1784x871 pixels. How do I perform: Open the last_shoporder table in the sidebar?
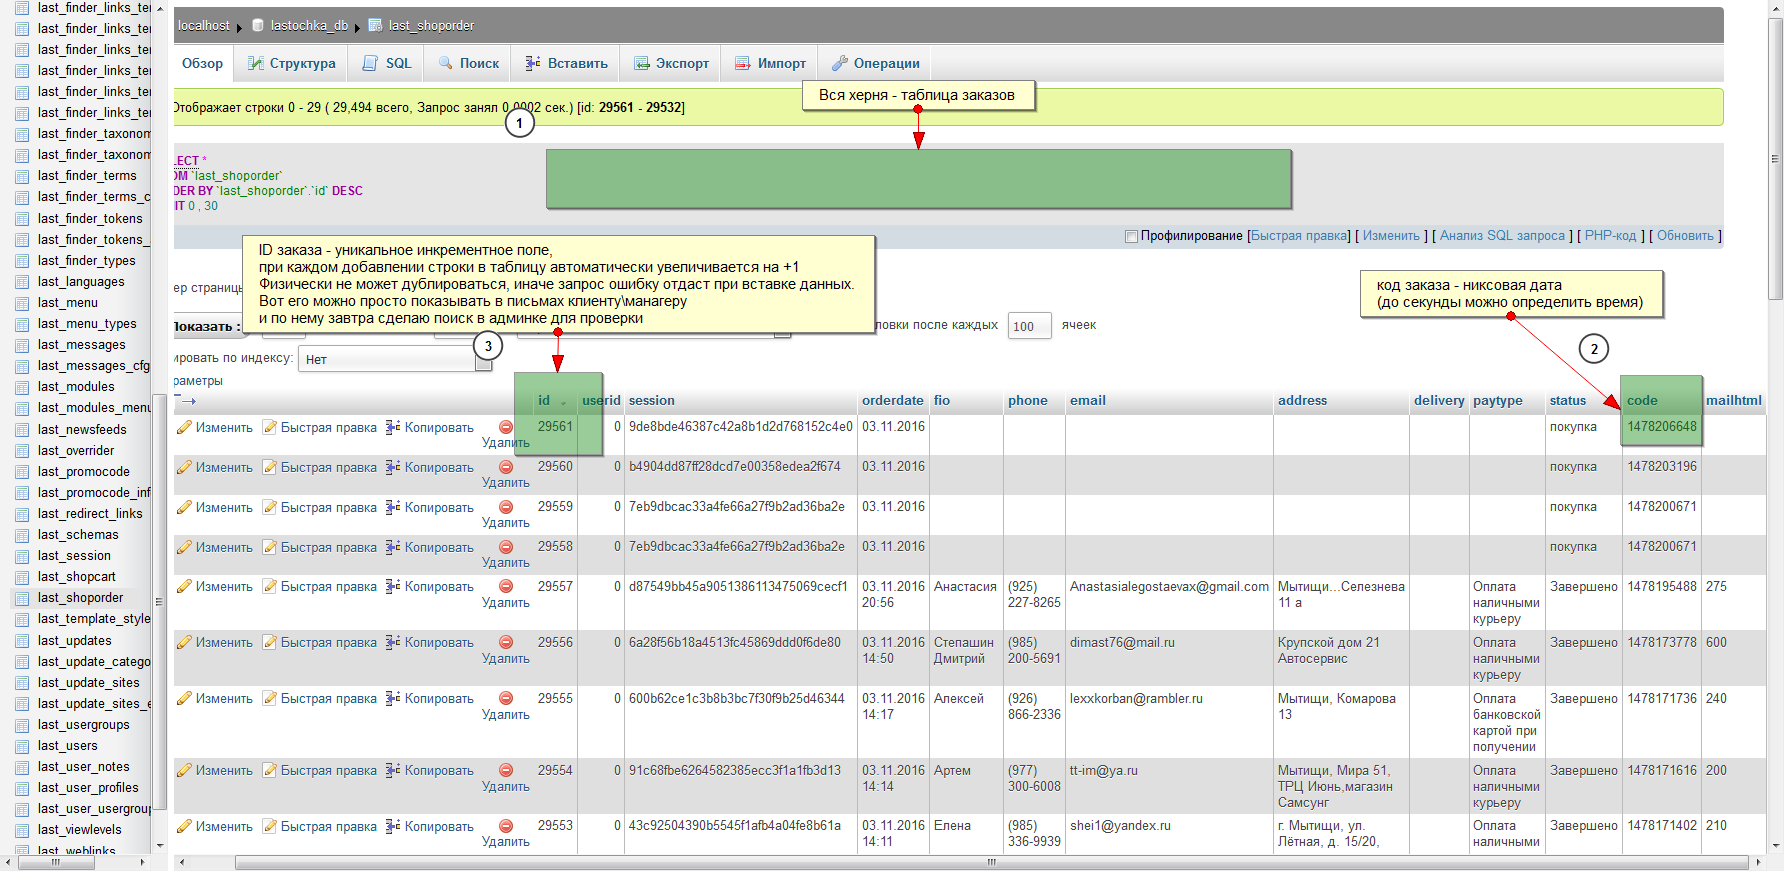pyautogui.click(x=81, y=598)
